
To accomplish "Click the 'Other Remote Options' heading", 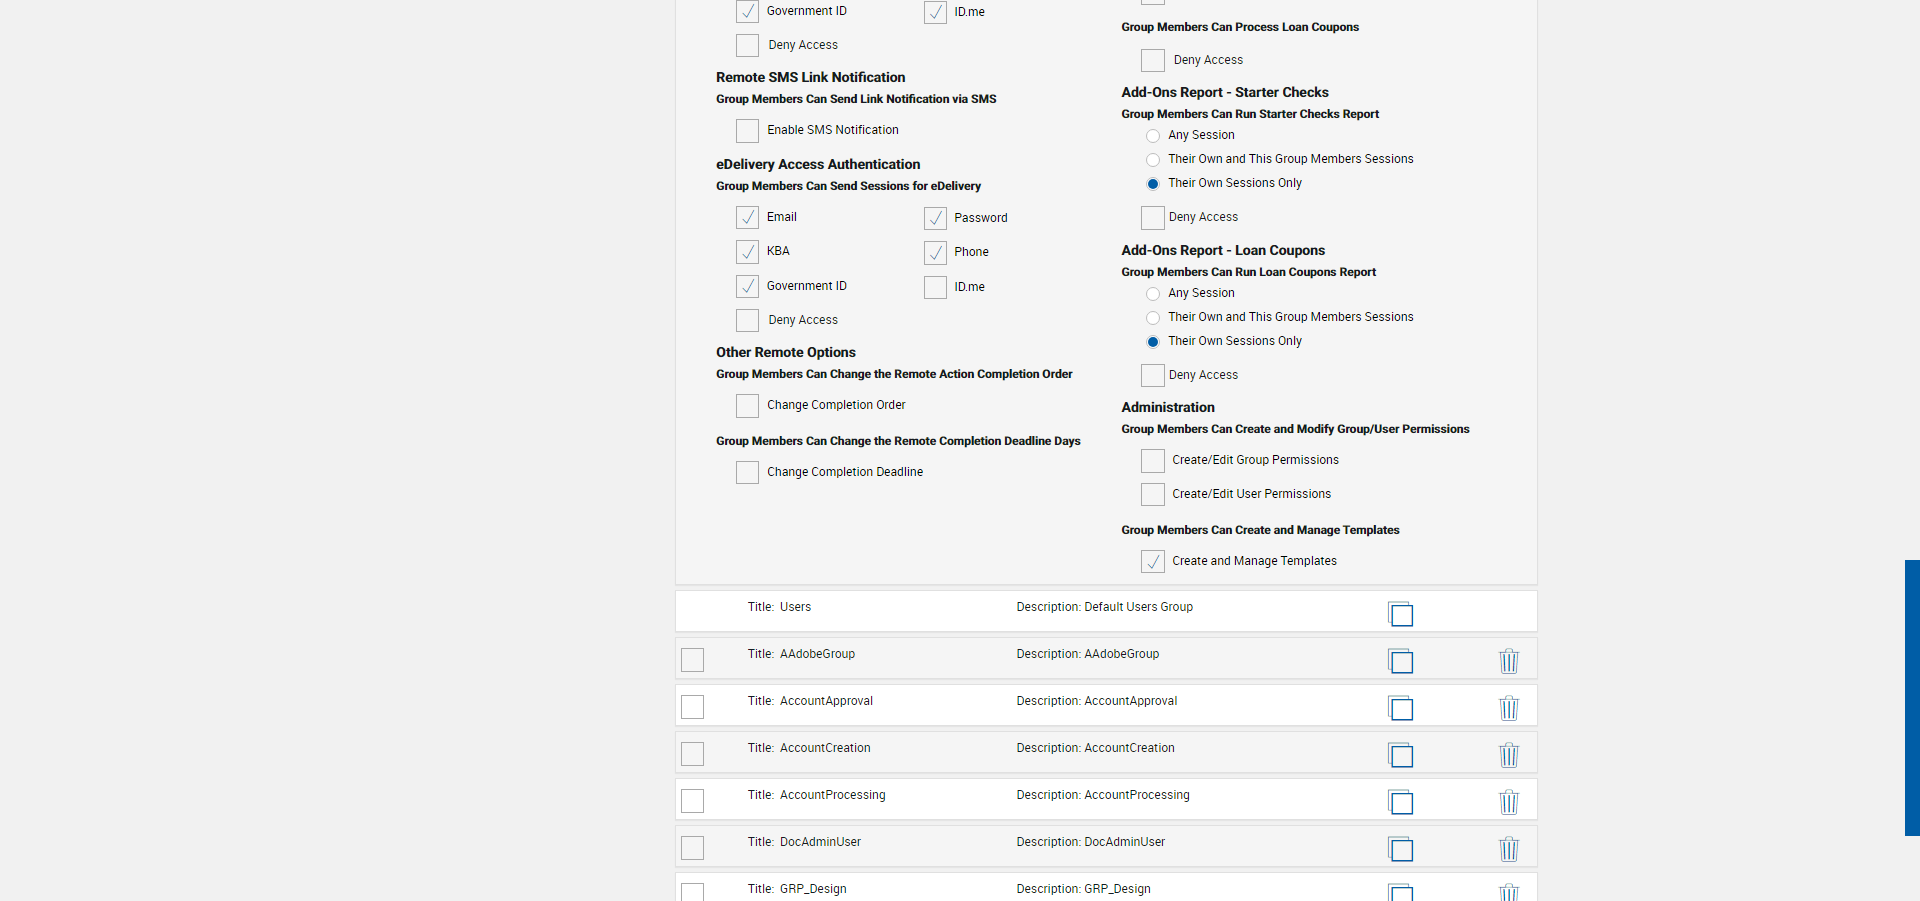I will (786, 352).
